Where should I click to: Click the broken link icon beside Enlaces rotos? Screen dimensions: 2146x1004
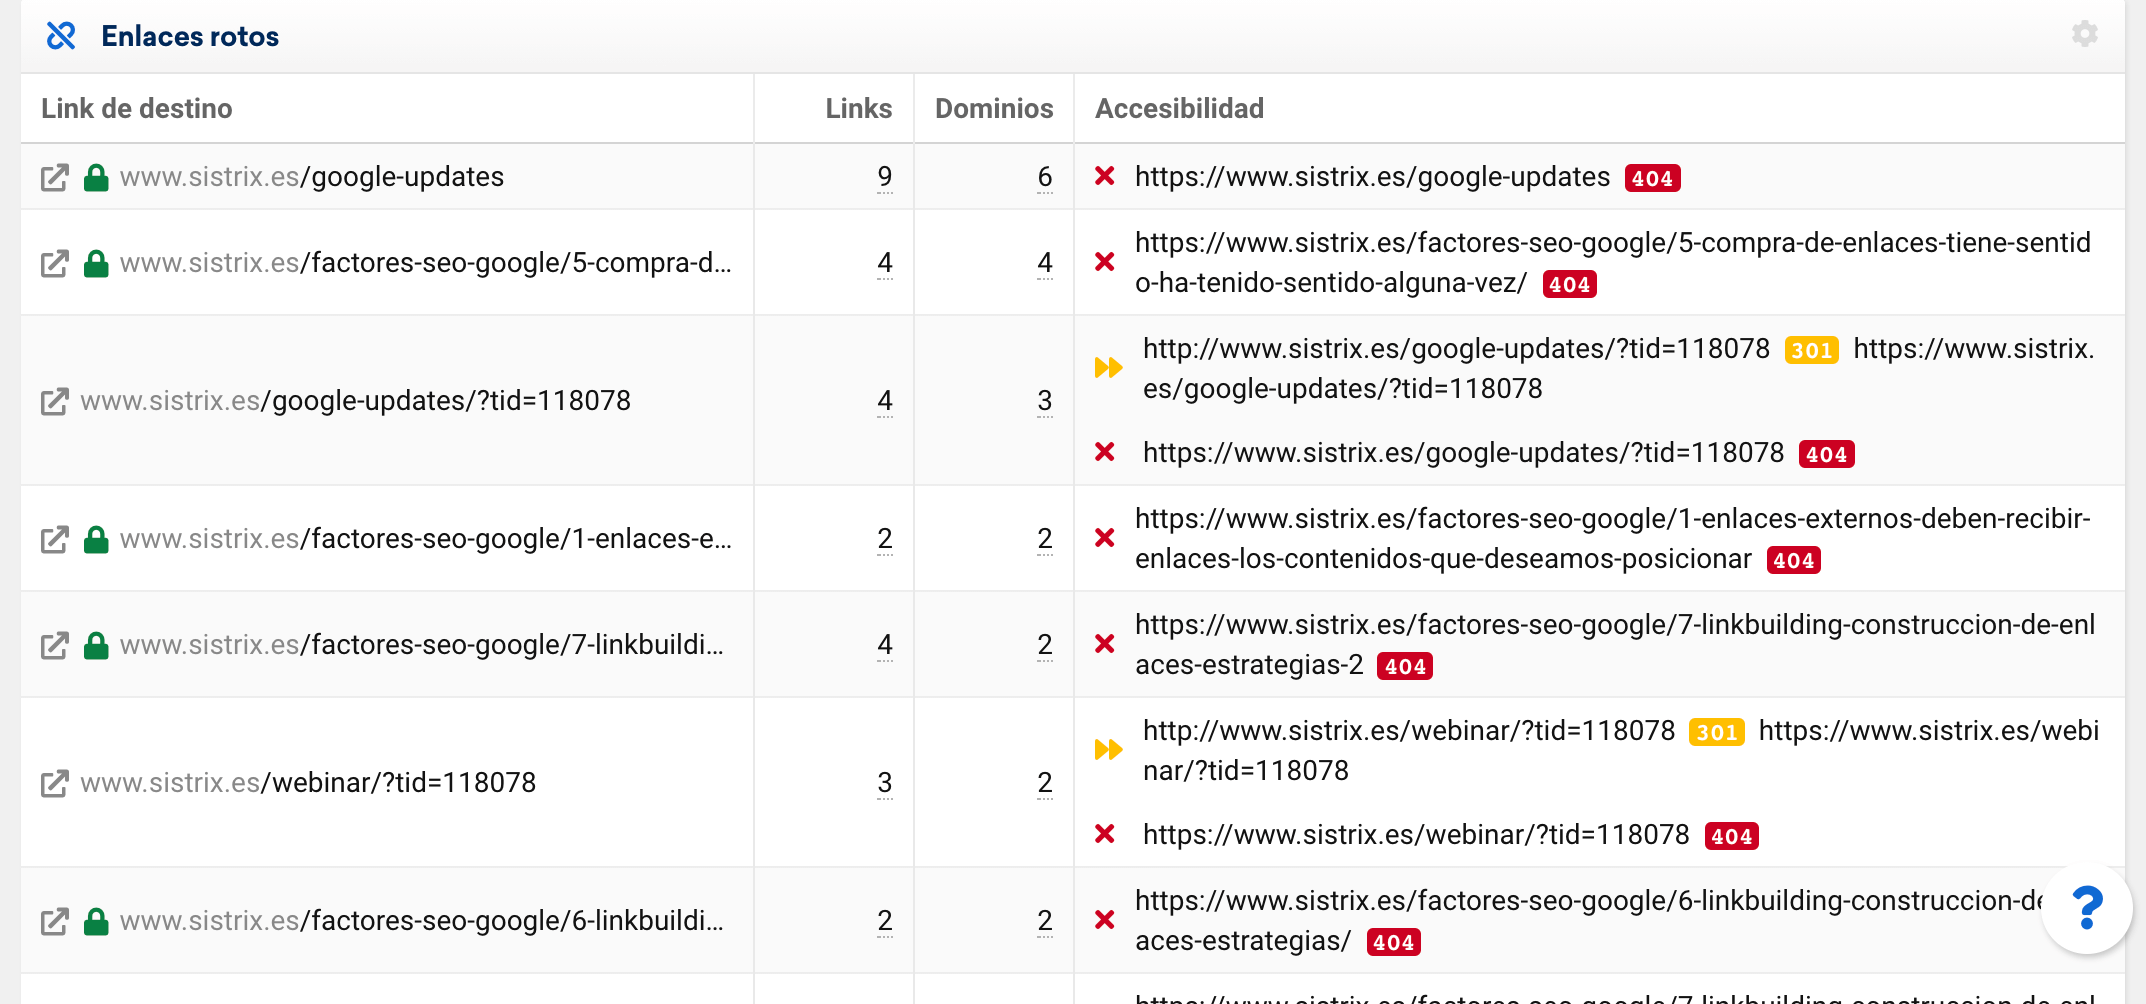[61, 36]
